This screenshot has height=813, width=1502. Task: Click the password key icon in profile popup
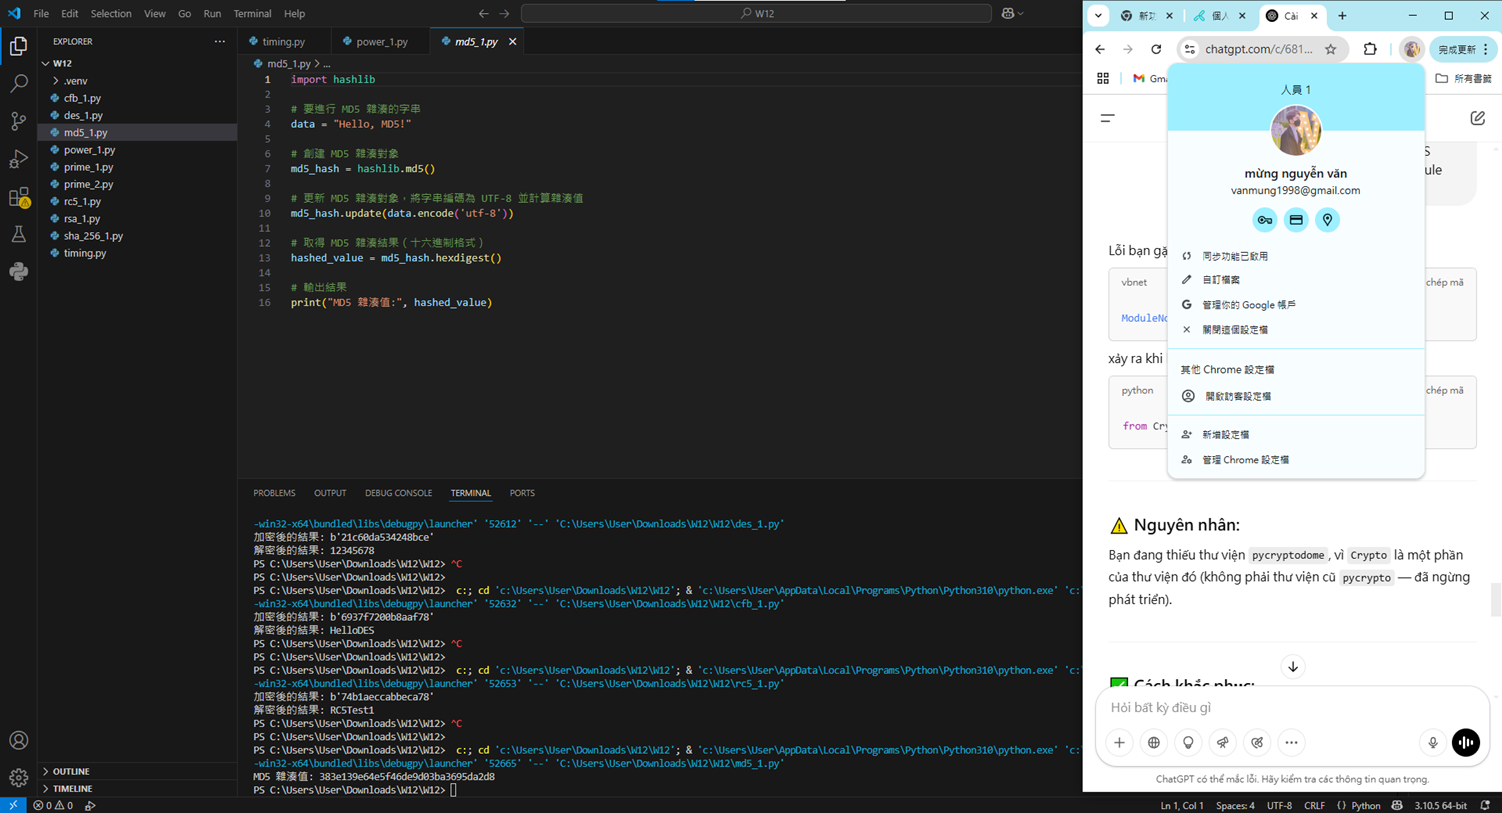(x=1264, y=220)
